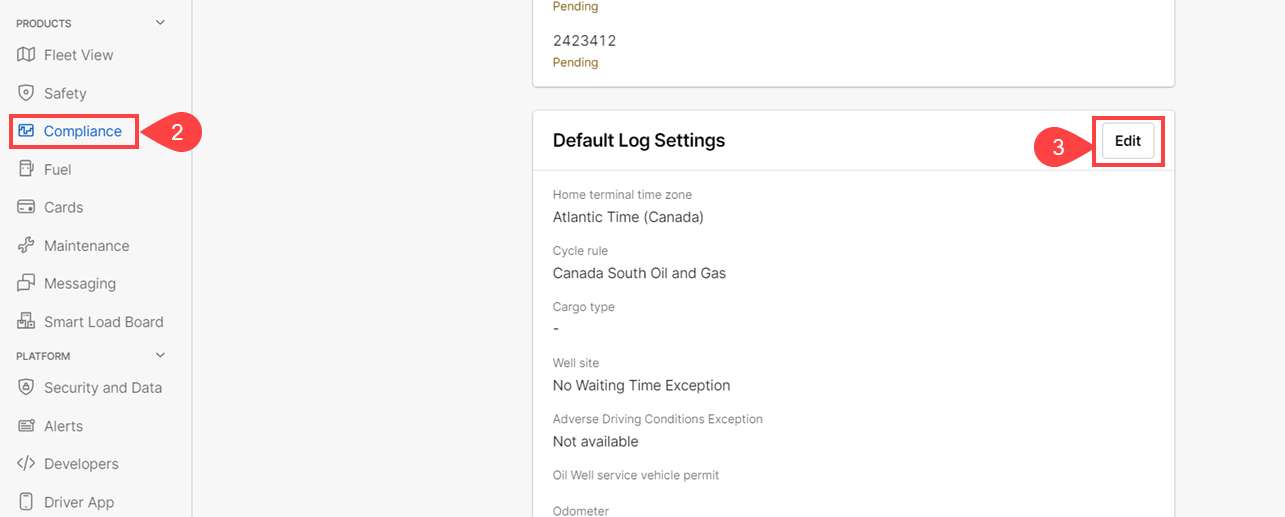Click the Messaging chat icon

pyautogui.click(x=27, y=284)
